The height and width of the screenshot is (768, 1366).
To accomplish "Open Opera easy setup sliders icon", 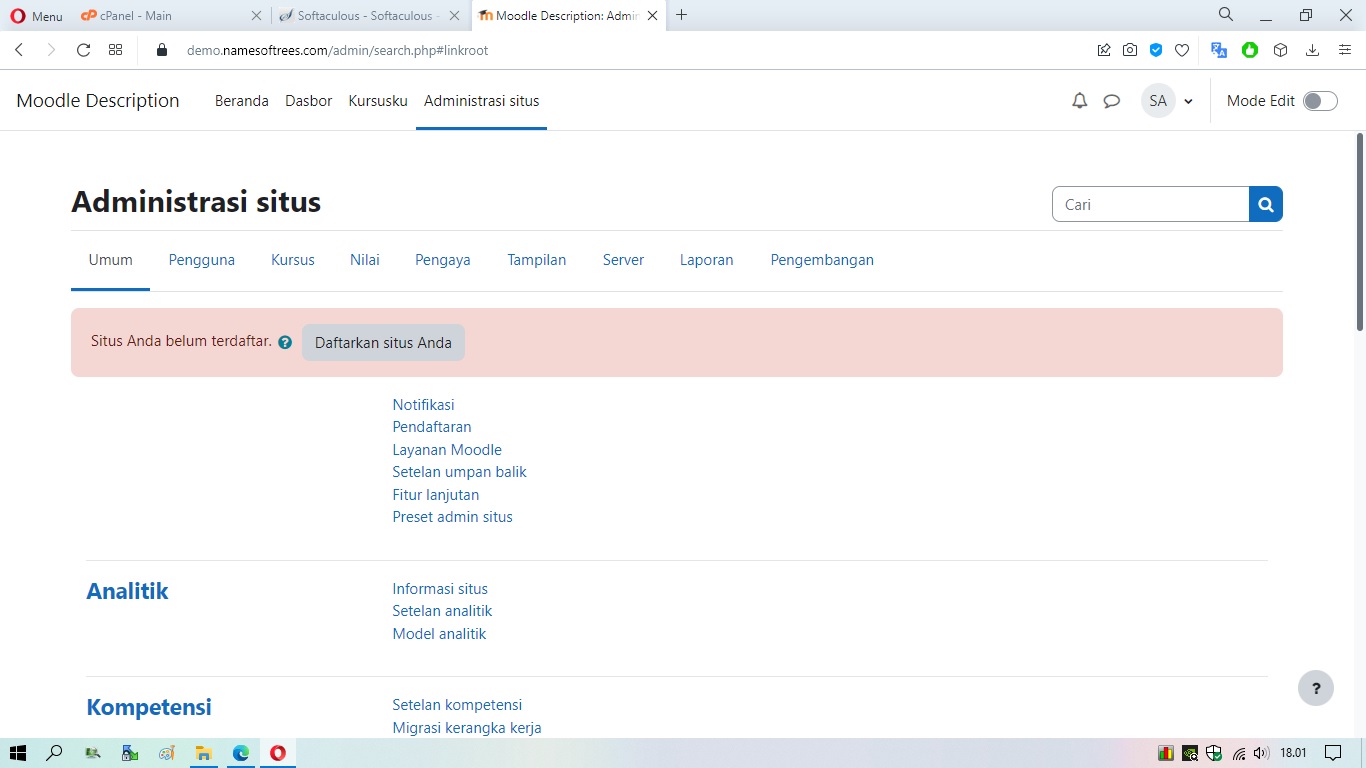I will point(1345,50).
